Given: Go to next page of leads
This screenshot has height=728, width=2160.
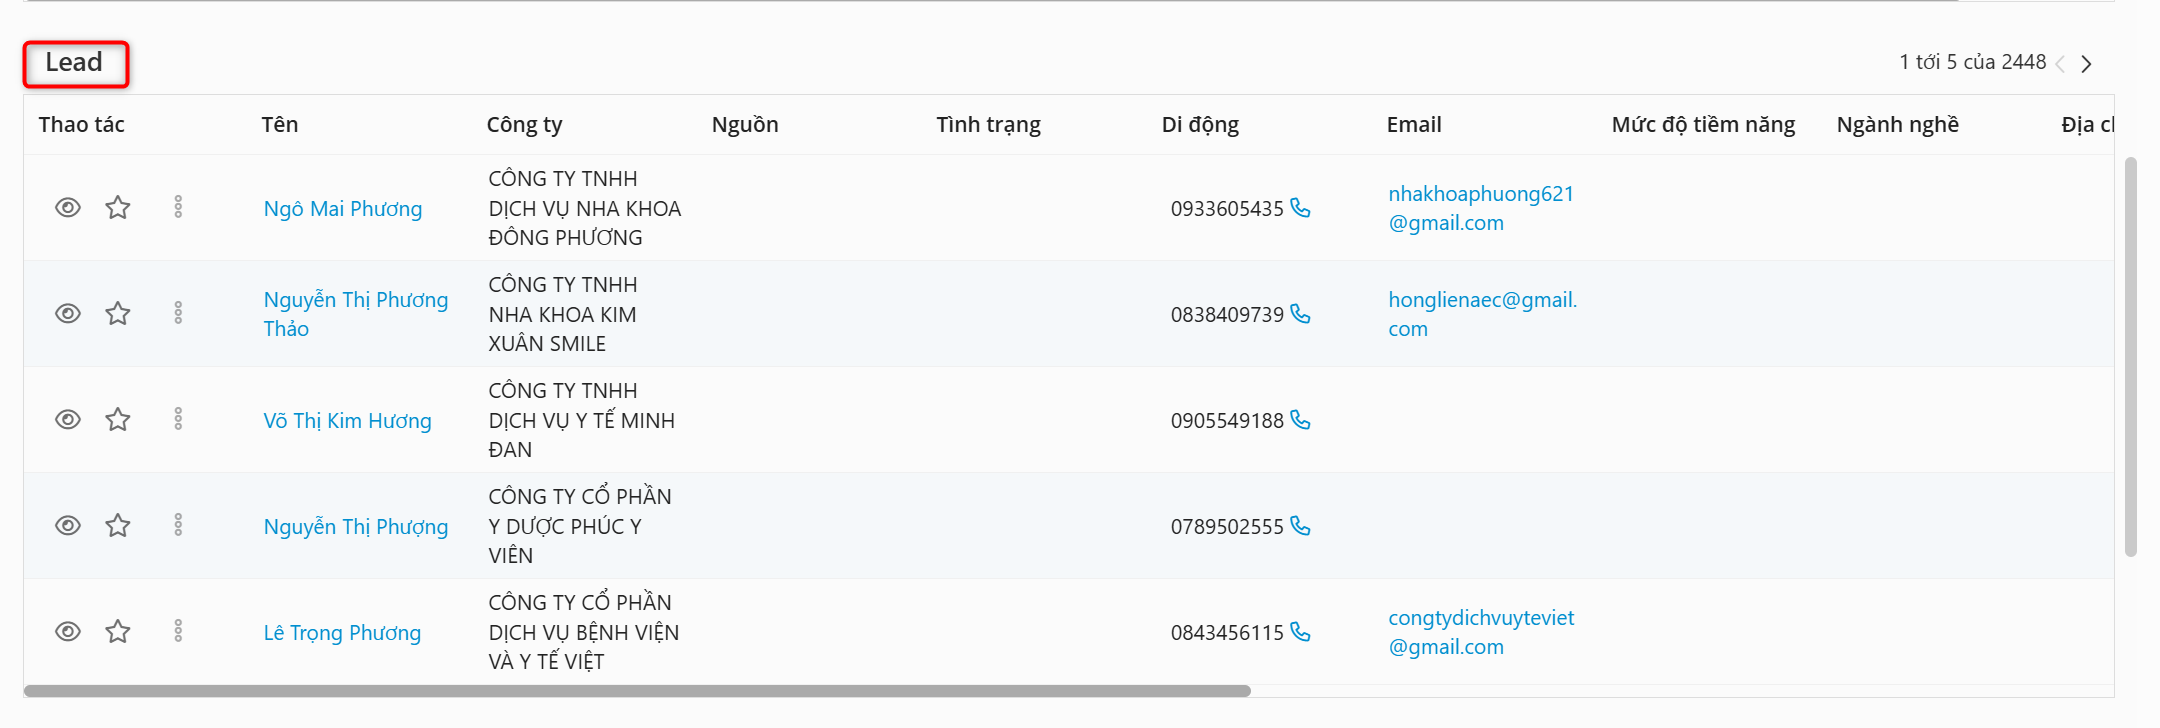Looking at the screenshot, I should click(x=2086, y=64).
